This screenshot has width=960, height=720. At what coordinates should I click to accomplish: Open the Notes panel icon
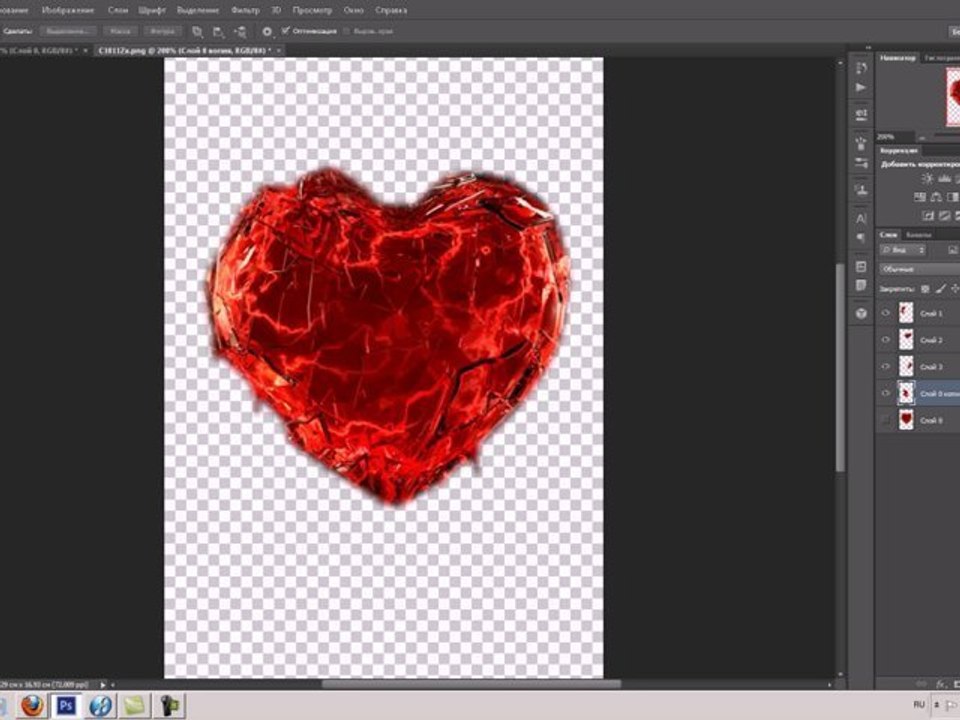coord(861,285)
